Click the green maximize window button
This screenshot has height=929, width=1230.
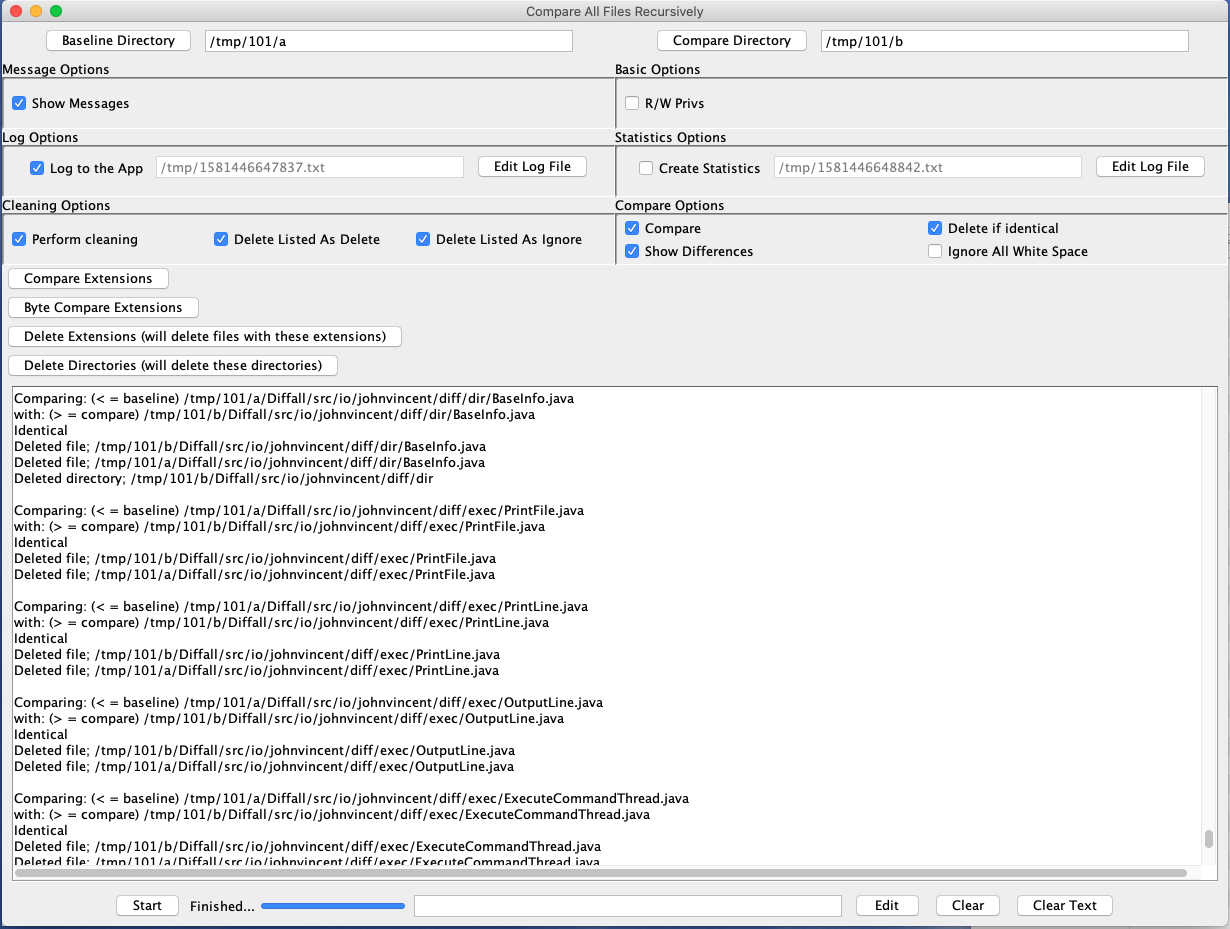pyautogui.click(x=56, y=11)
